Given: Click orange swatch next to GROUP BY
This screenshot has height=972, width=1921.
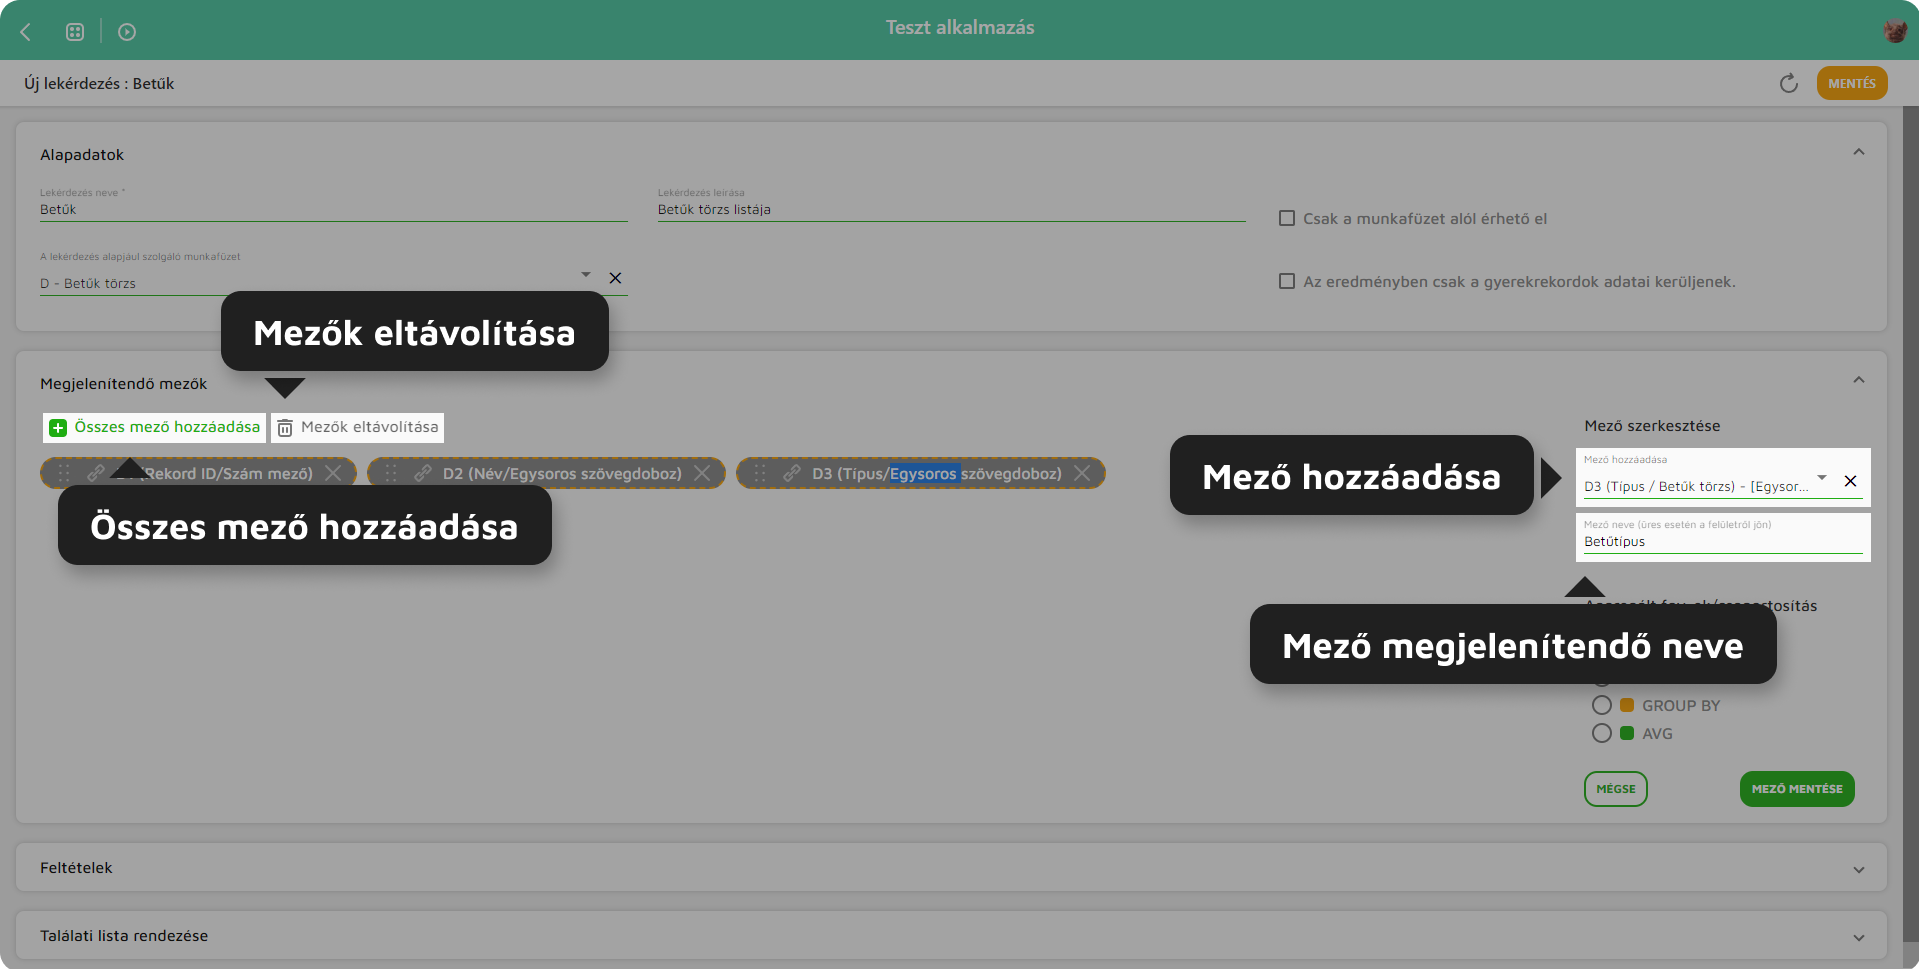Looking at the screenshot, I should point(1627,705).
